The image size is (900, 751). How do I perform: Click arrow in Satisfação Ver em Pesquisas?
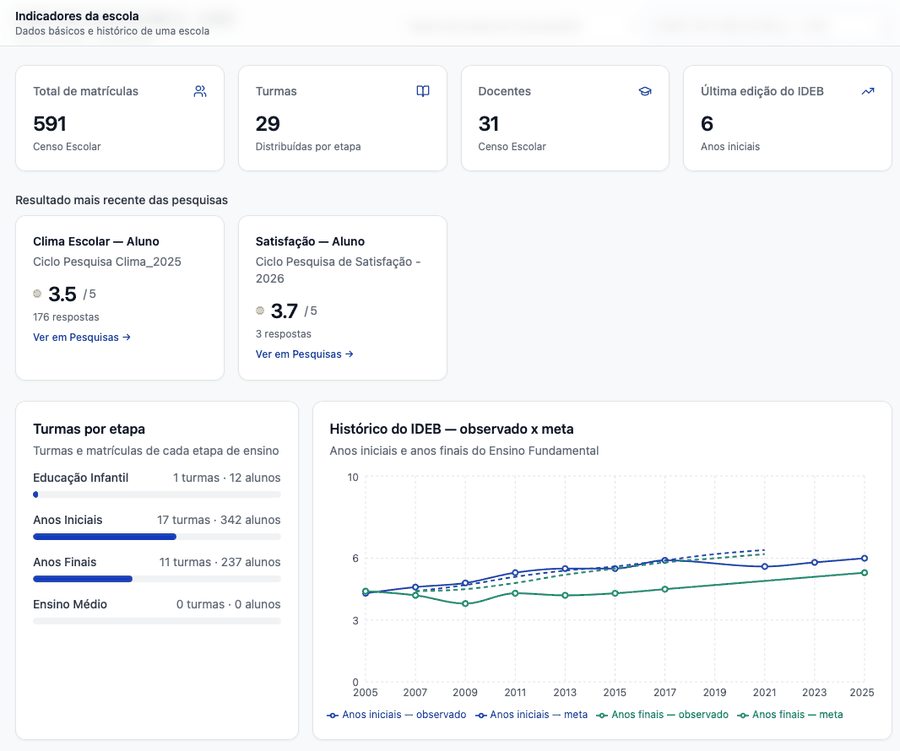coord(349,354)
